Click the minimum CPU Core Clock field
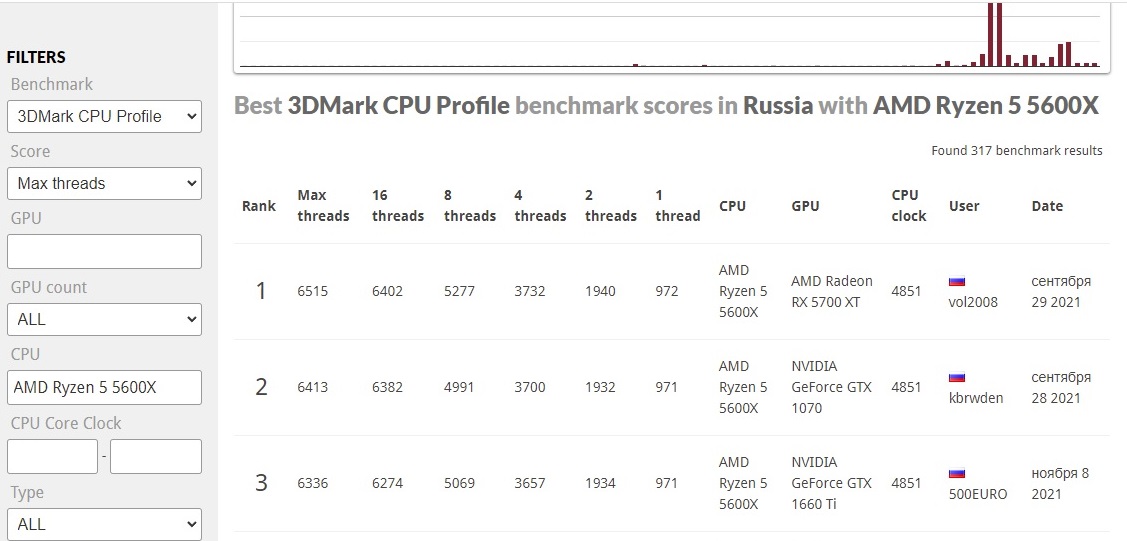Screen dimensions: 1127x541 (52, 456)
